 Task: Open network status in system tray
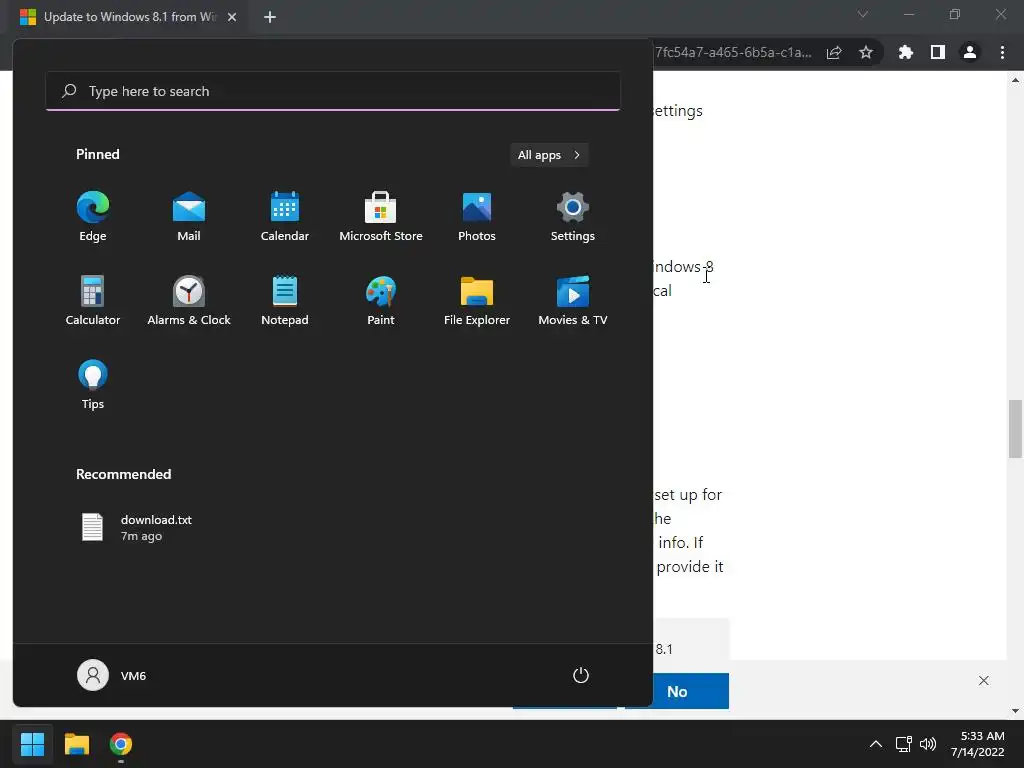click(903, 744)
